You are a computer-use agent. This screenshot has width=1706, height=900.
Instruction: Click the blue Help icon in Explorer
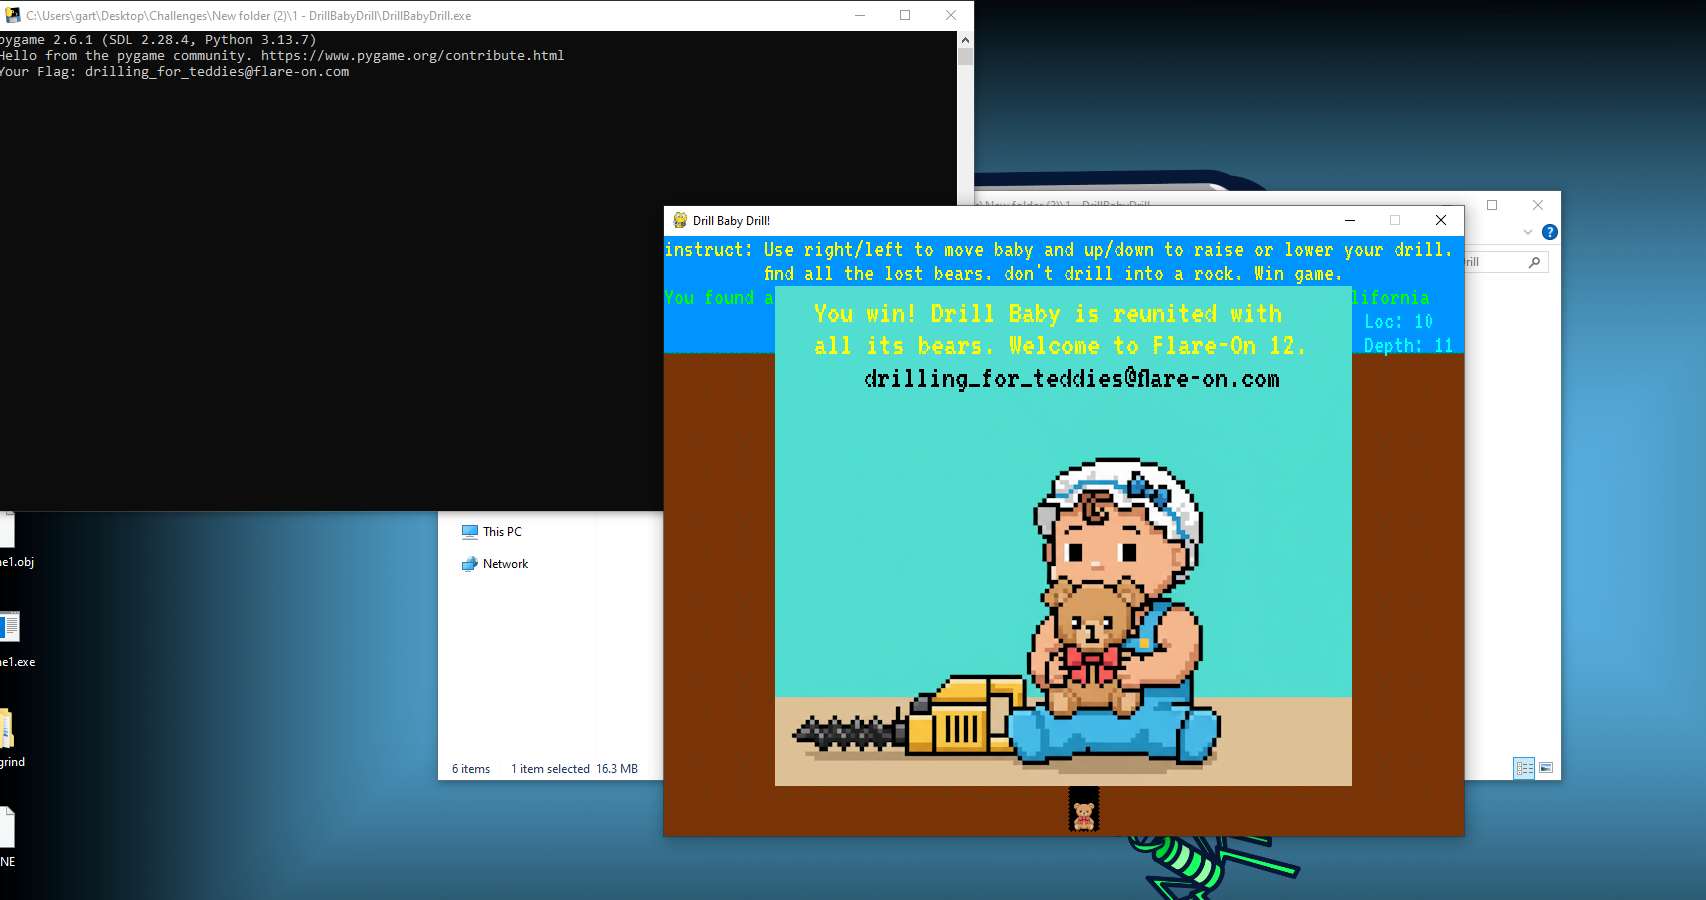[x=1549, y=232]
